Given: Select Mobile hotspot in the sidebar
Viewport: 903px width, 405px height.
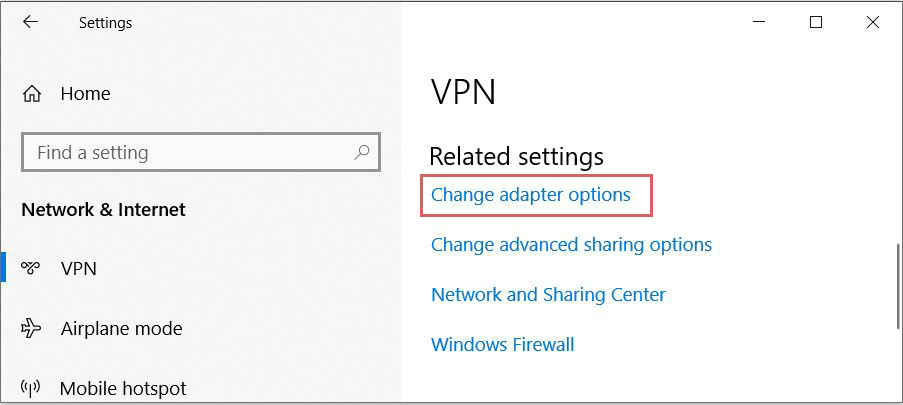Looking at the screenshot, I should [x=123, y=388].
